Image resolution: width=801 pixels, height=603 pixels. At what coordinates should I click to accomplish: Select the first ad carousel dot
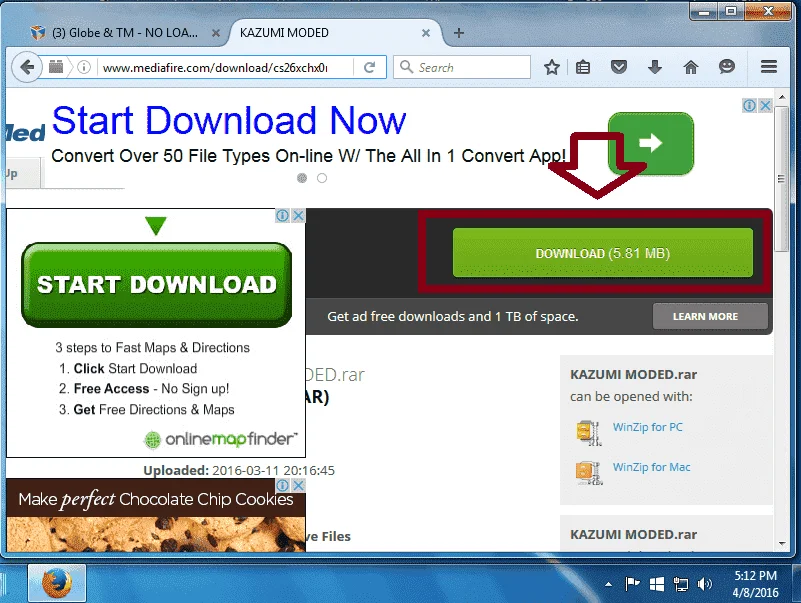coord(302,178)
